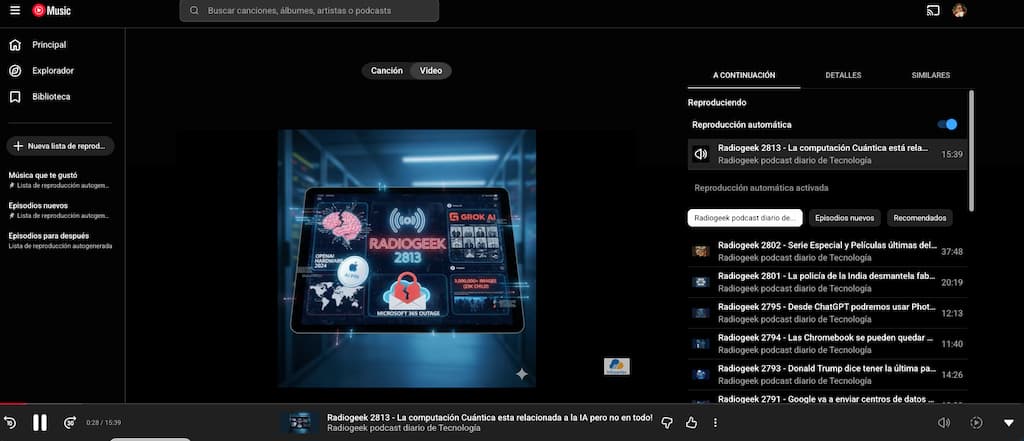Like the Radiogeek 2813 episode
This screenshot has height=441, width=1024.
coord(691,422)
